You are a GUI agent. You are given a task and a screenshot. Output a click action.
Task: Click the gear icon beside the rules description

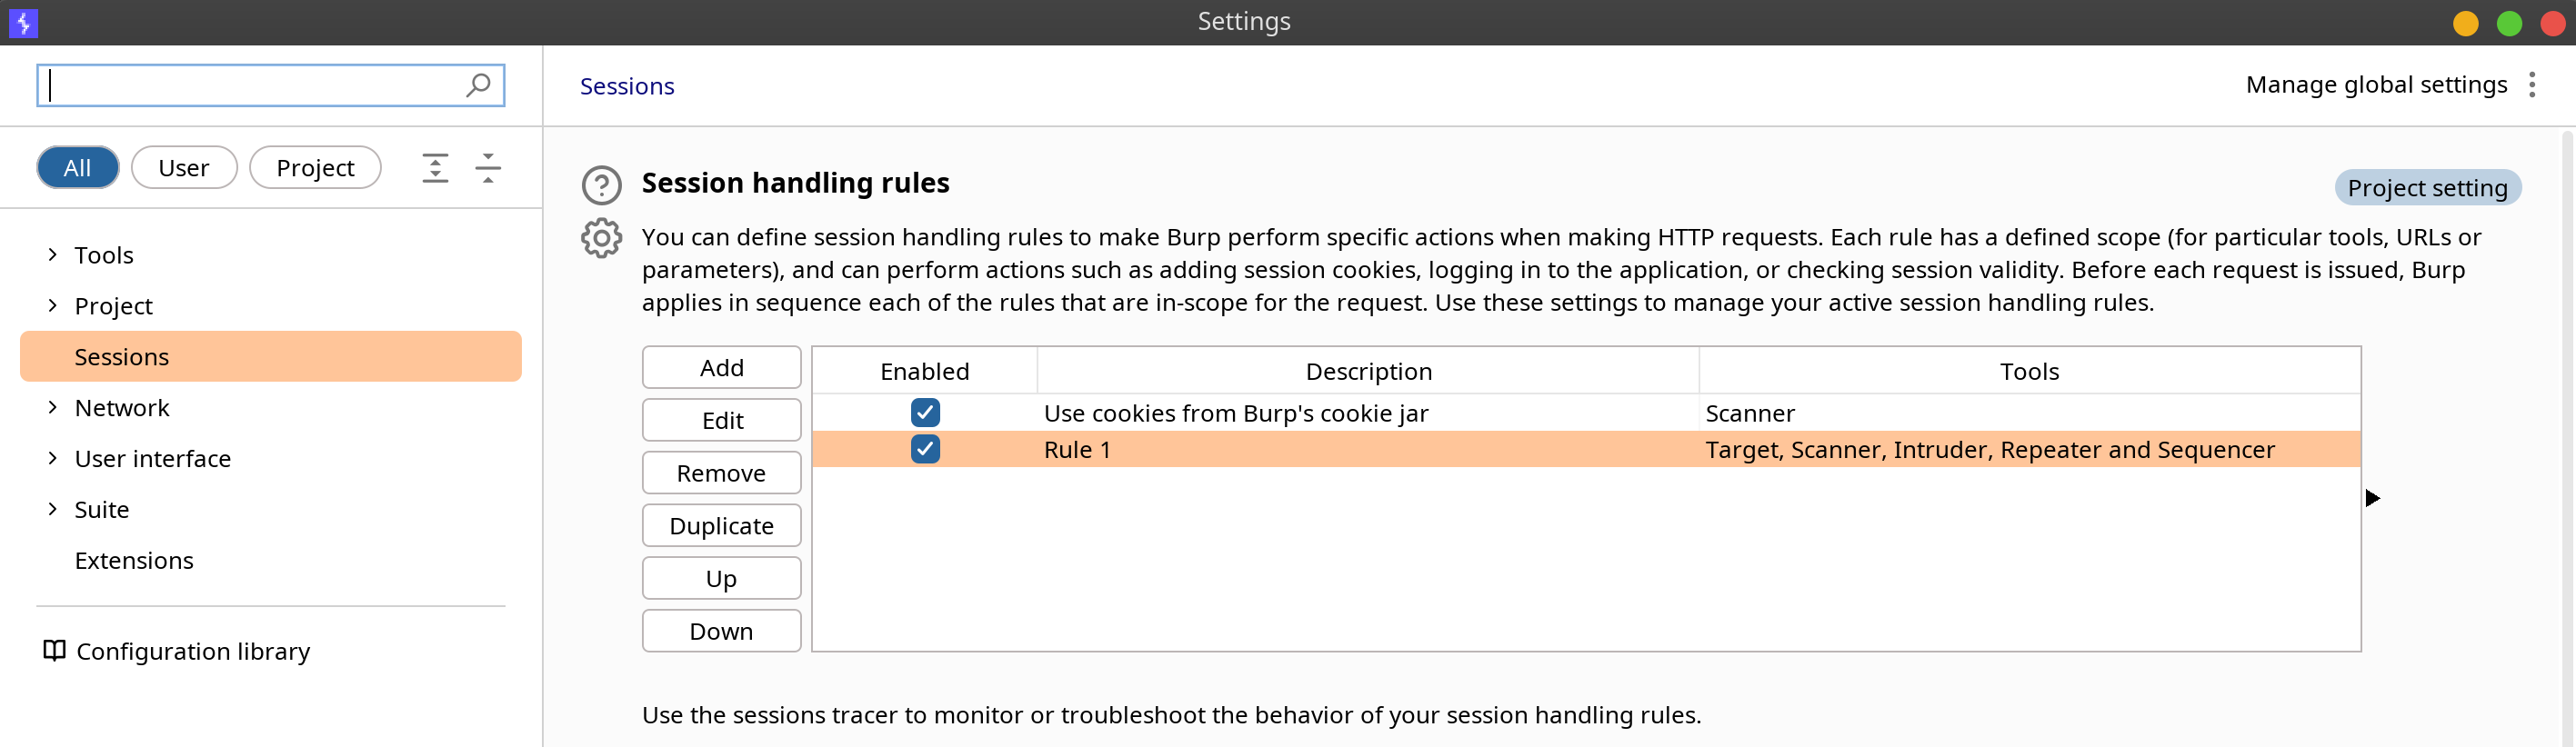(601, 238)
